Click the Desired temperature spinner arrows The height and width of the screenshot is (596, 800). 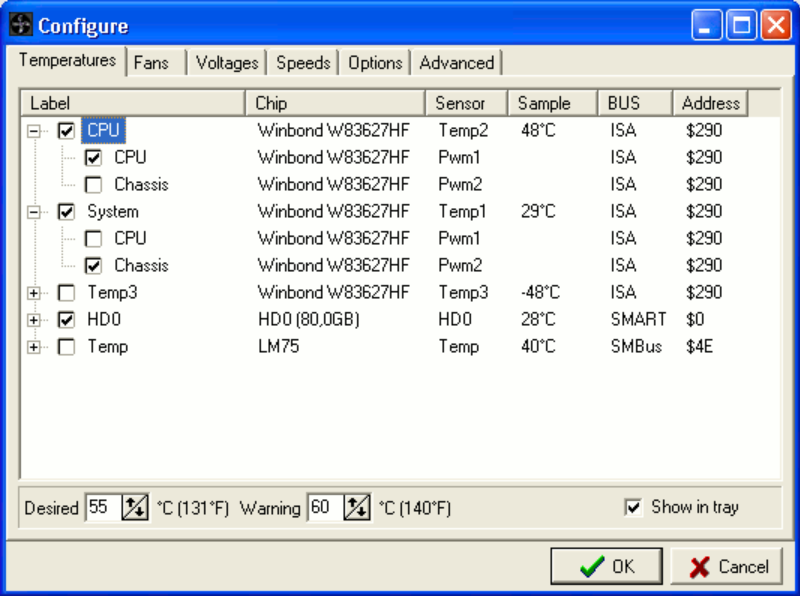134,508
